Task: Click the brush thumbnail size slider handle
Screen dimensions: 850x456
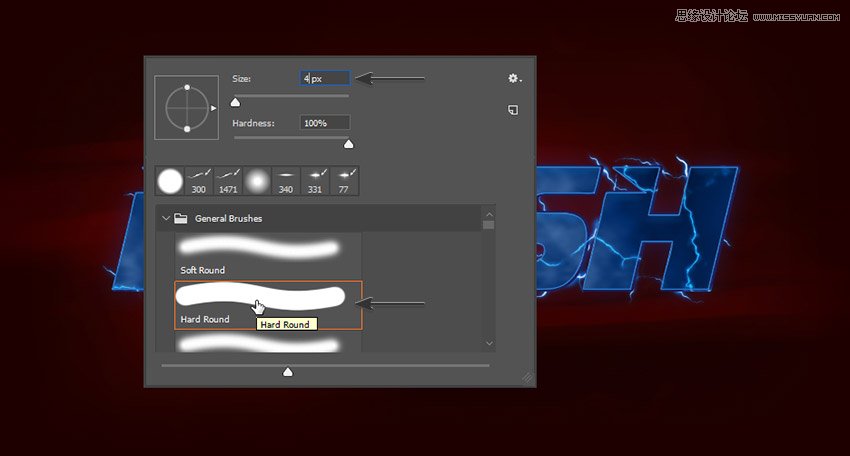Action: (x=288, y=372)
